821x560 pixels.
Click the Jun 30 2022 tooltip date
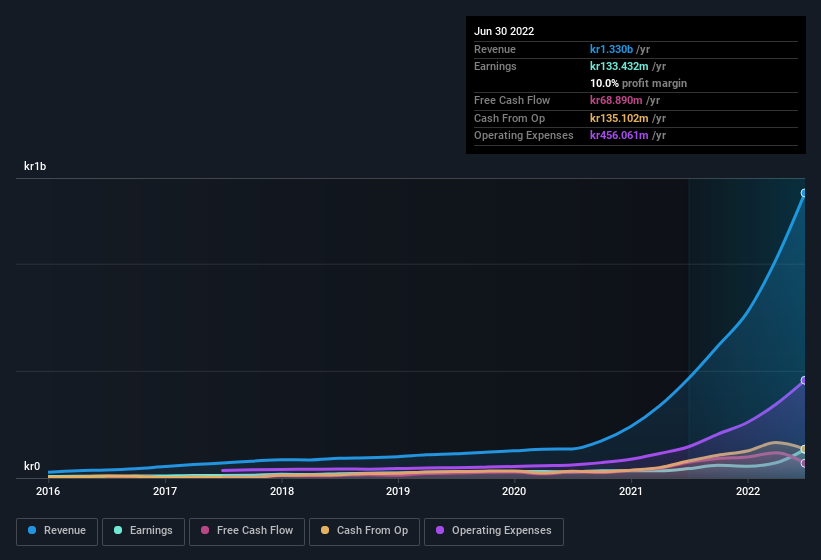[504, 31]
